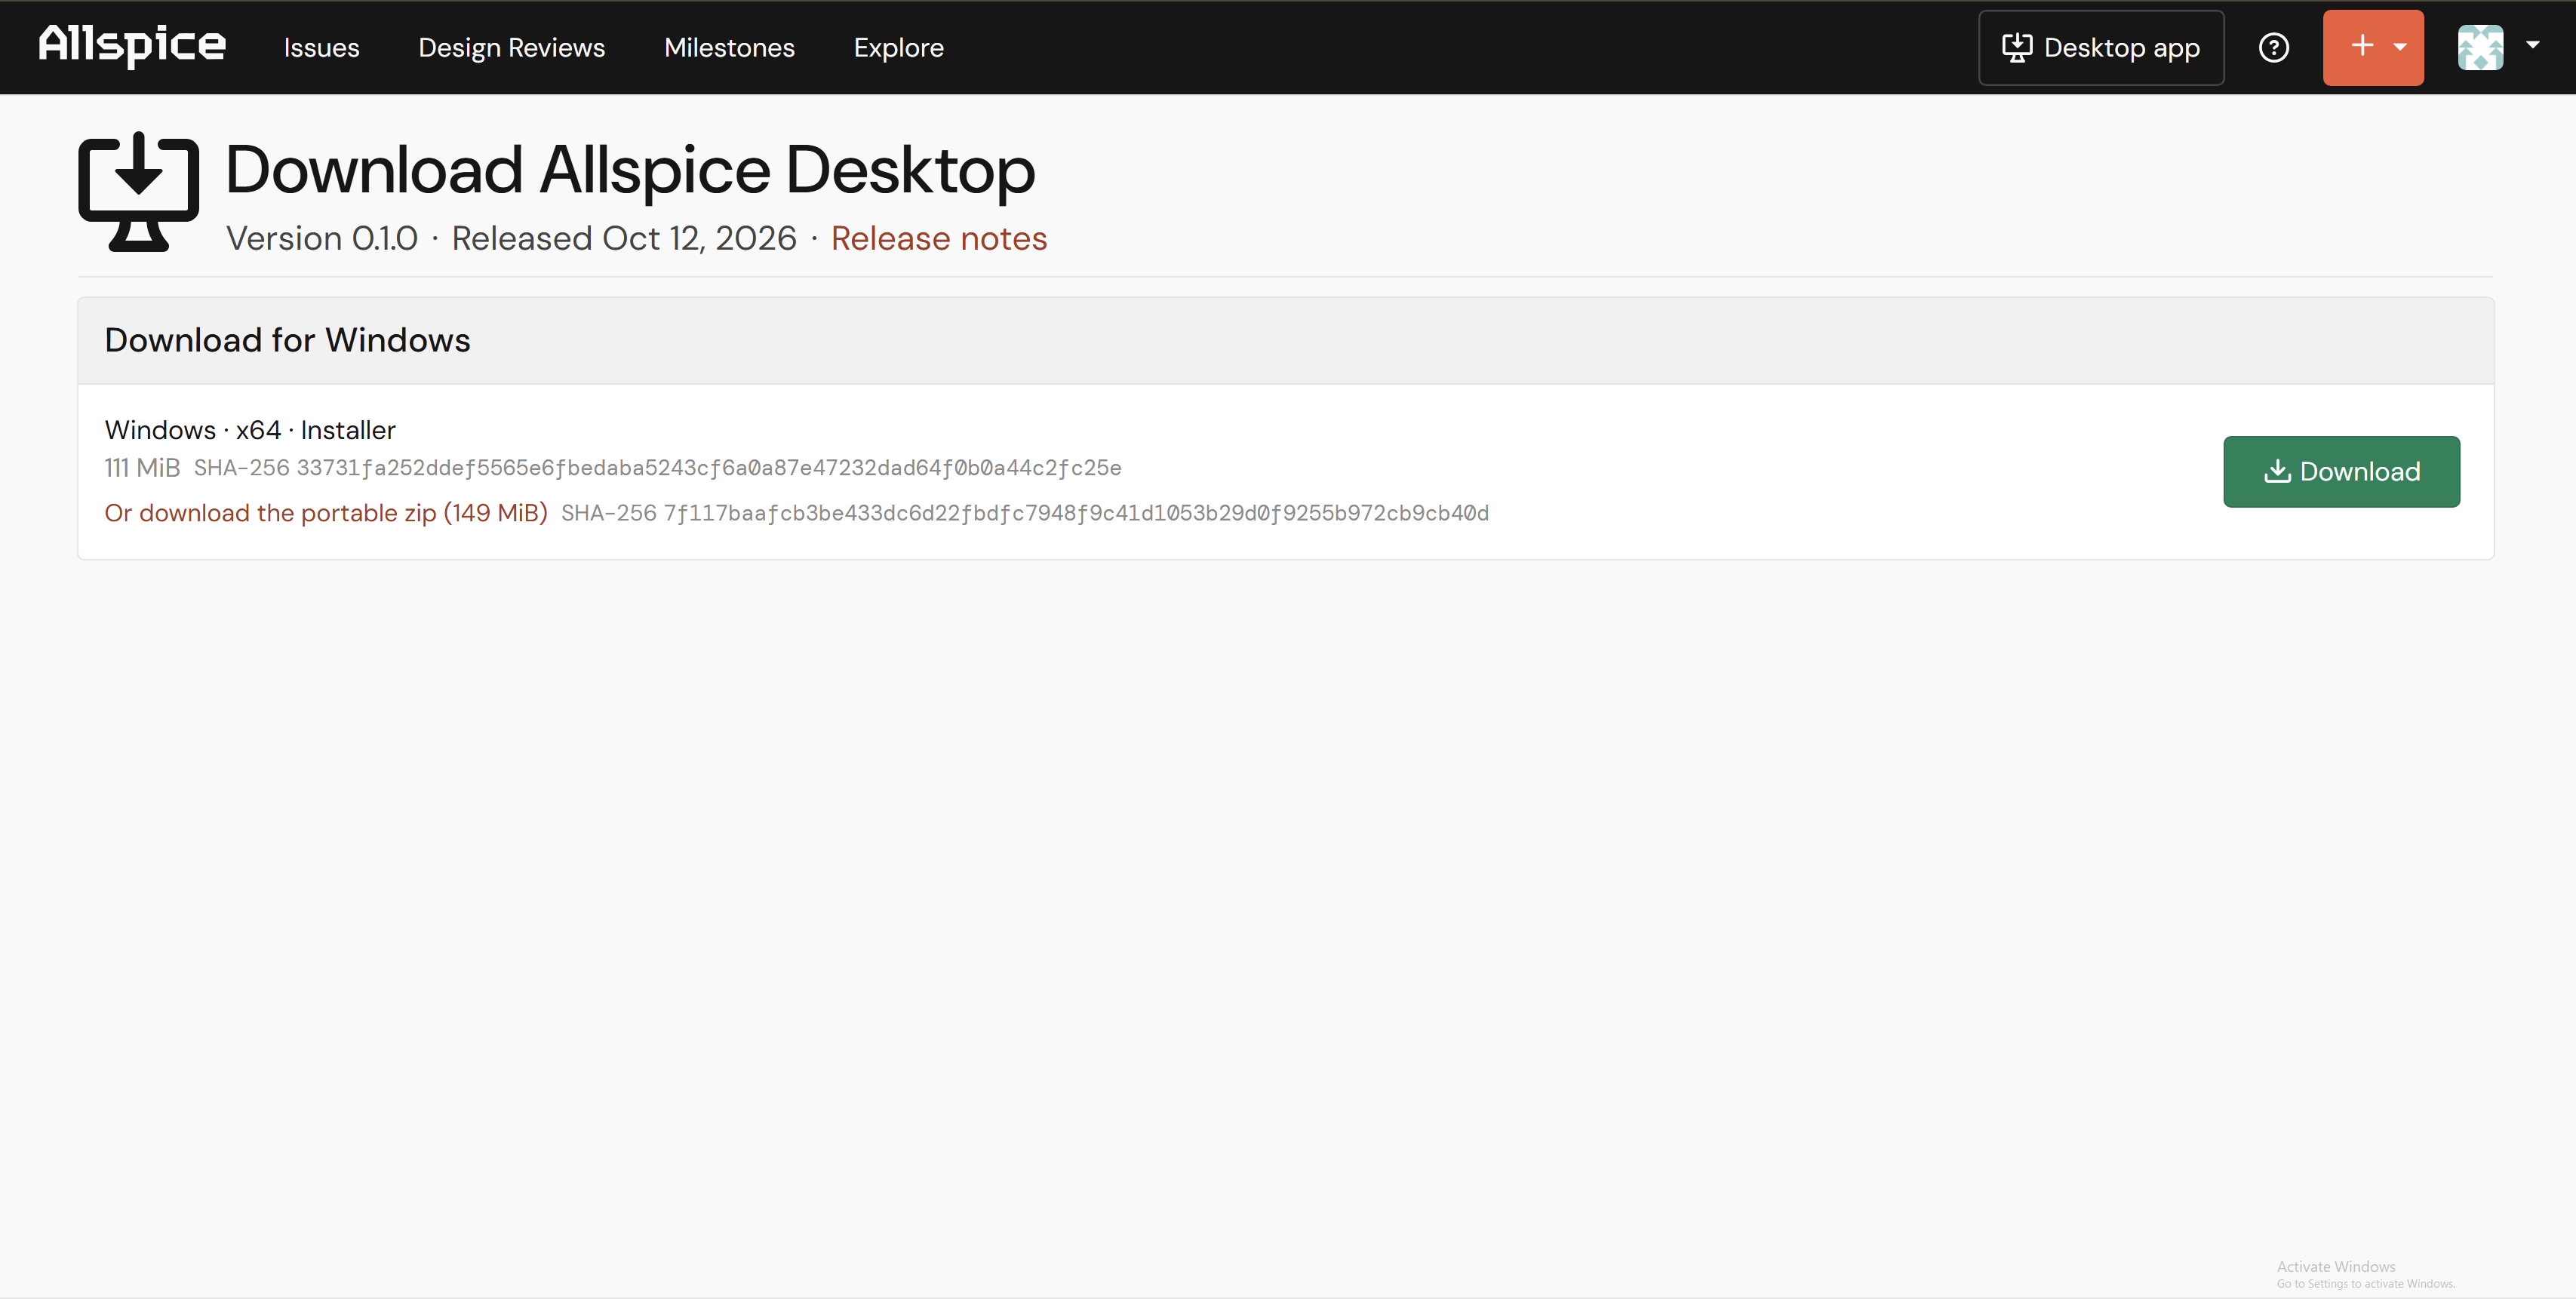Open Milestones in the navigation bar
The image size is (2576, 1299).
pos(729,47)
